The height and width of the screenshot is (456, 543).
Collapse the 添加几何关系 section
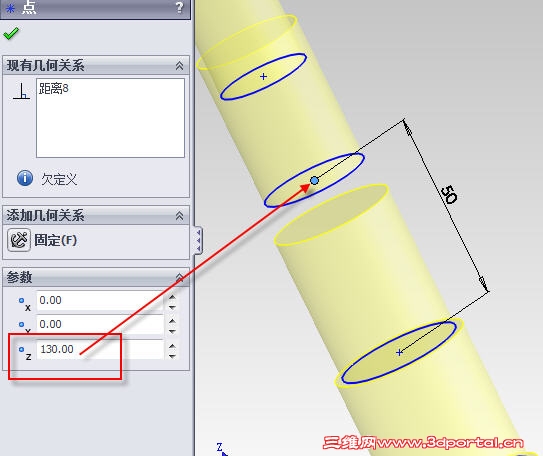point(179,216)
